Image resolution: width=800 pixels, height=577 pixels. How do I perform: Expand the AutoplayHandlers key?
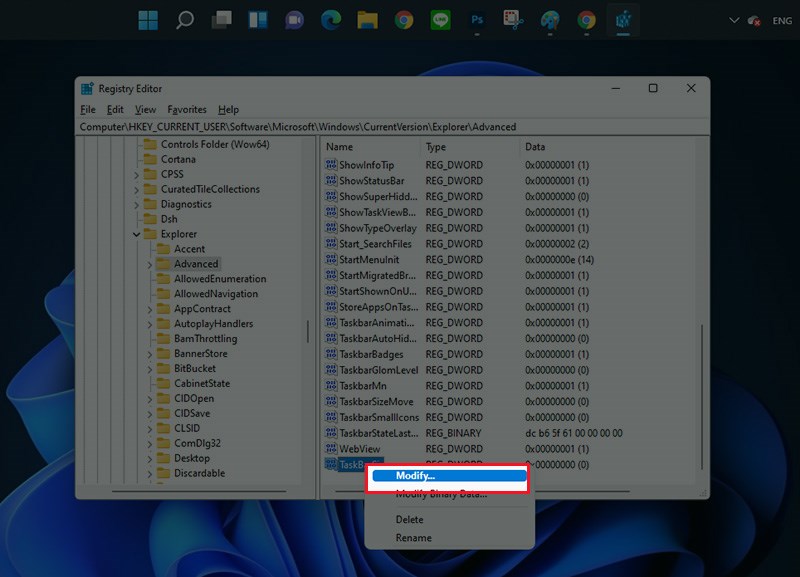click(x=150, y=324)
